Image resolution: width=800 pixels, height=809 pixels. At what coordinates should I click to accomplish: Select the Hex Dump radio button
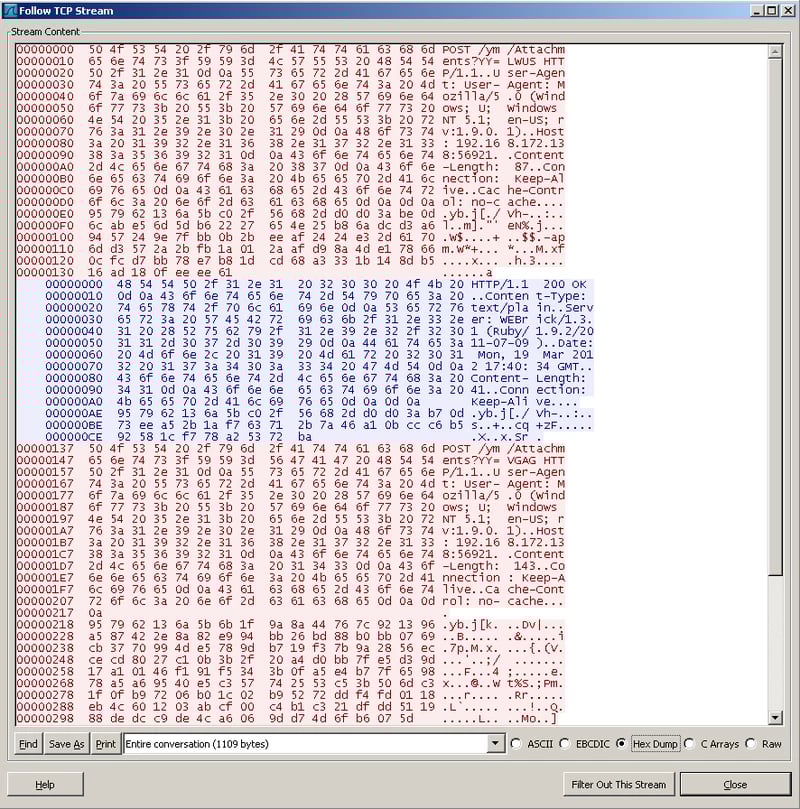pyautogui.click(x=622, y=744)
